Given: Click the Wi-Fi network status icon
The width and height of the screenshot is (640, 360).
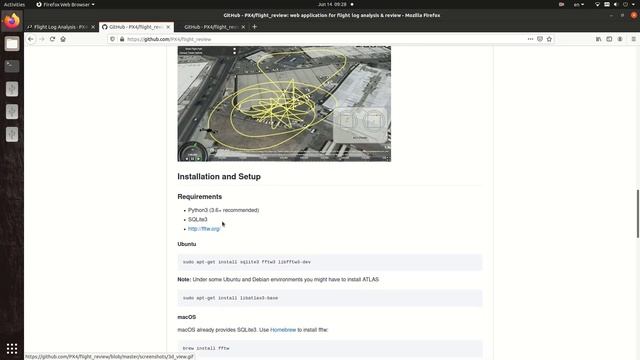Looking at the screenshot, I should click(x=597, y=4).
